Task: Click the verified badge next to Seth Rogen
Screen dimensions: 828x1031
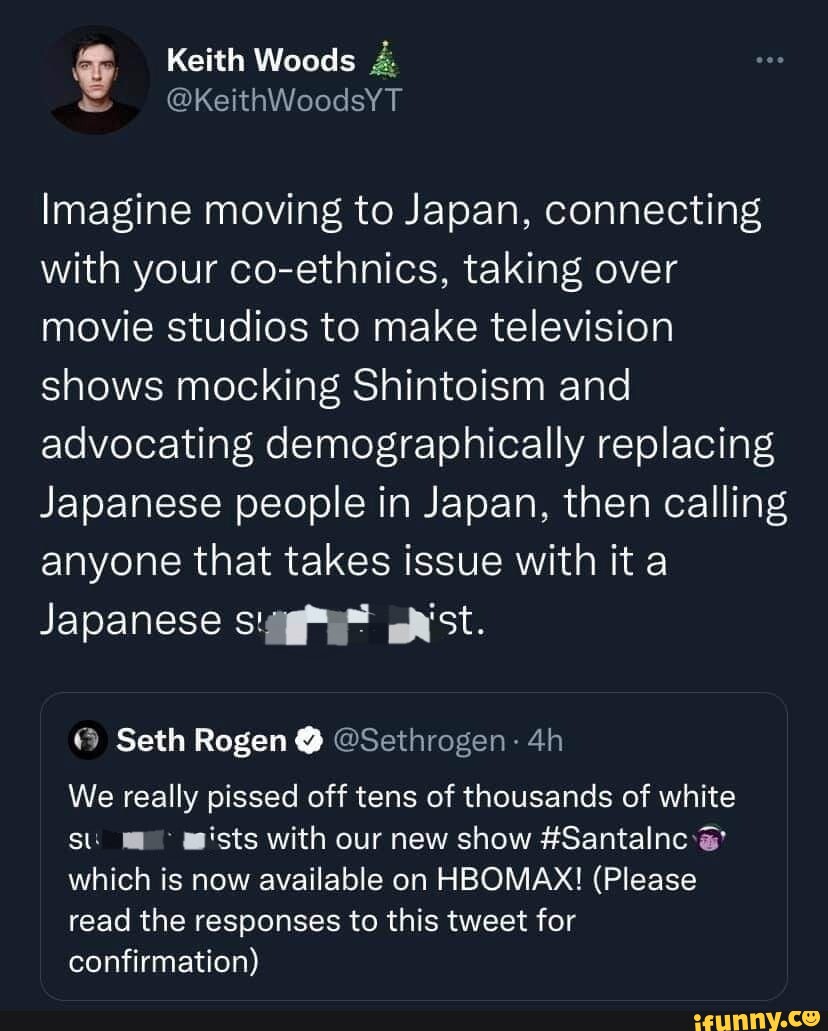Action: pos(309,740)
